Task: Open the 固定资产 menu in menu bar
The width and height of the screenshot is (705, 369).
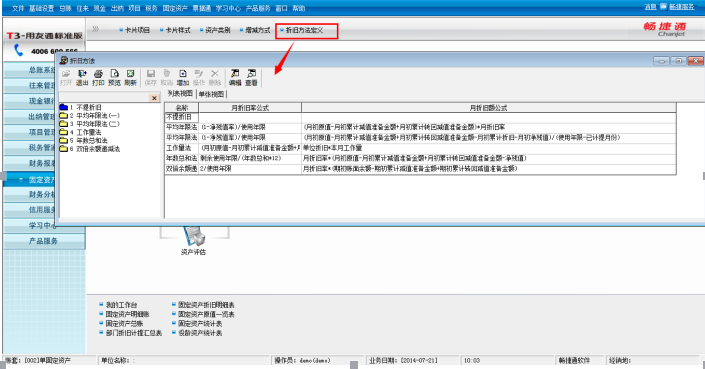Action: click(175, 8)
